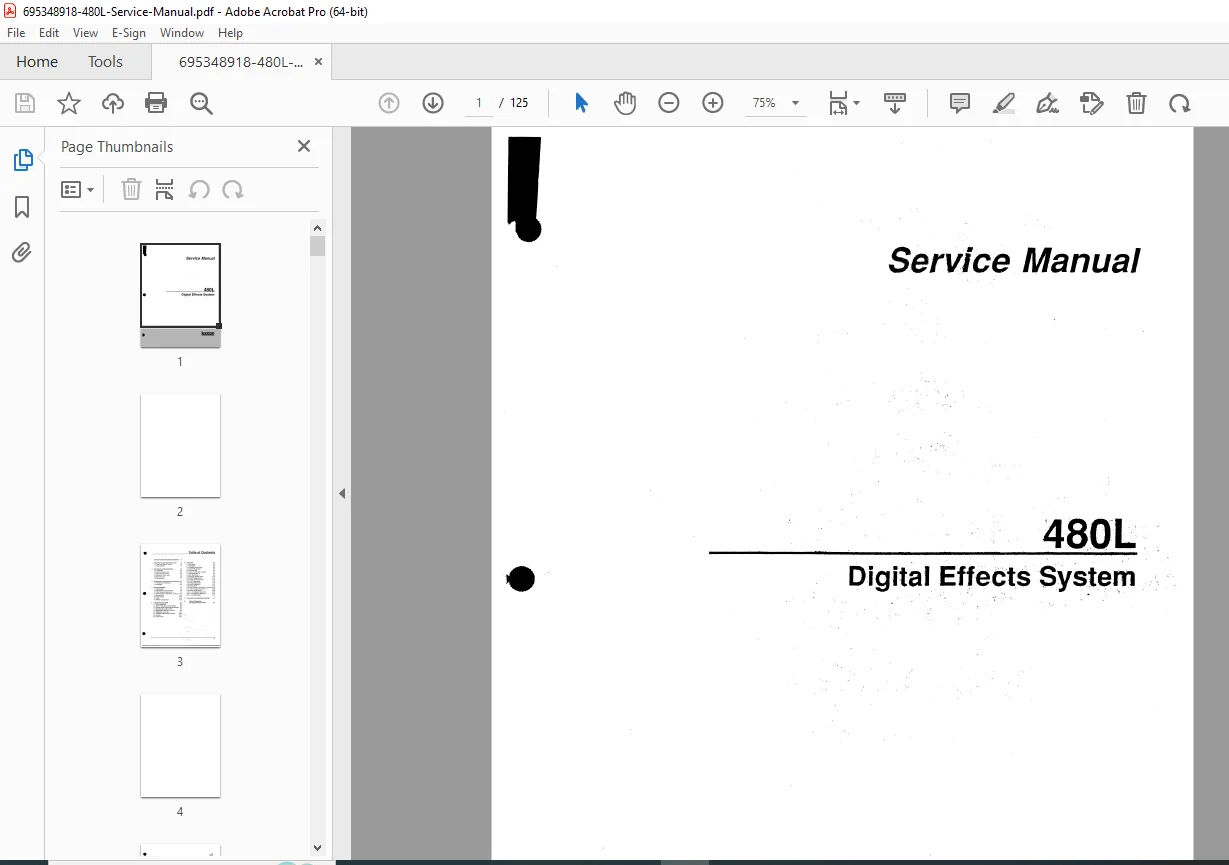Add a comment with speech bubble icon
Viewport: 1229px width, 865px height.
960,103
